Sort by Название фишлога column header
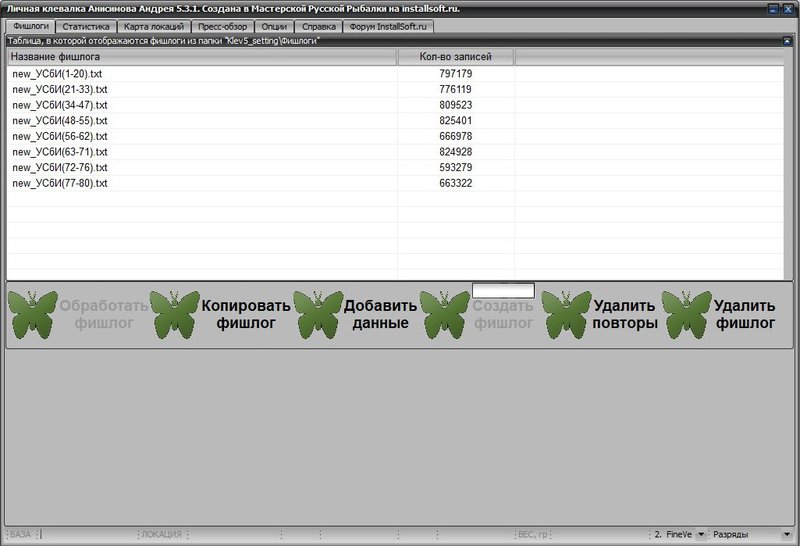The height and width of the screenshot is (546, 800). pos(202,57)
